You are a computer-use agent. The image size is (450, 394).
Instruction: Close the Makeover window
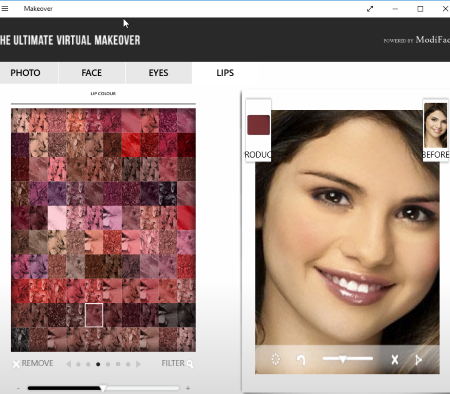[x=445, y=9]
